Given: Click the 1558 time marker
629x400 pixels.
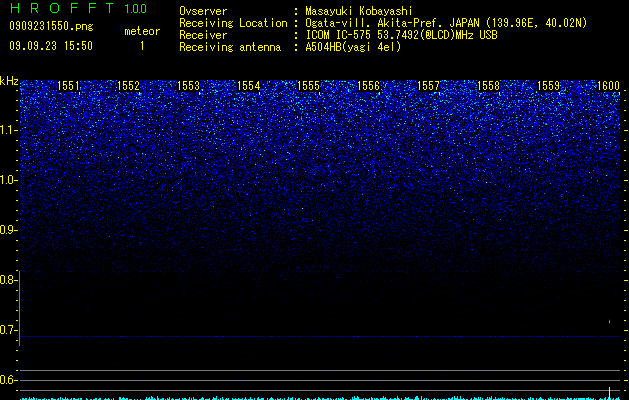Looking at the screenshot, I should (x=489, y=86).
